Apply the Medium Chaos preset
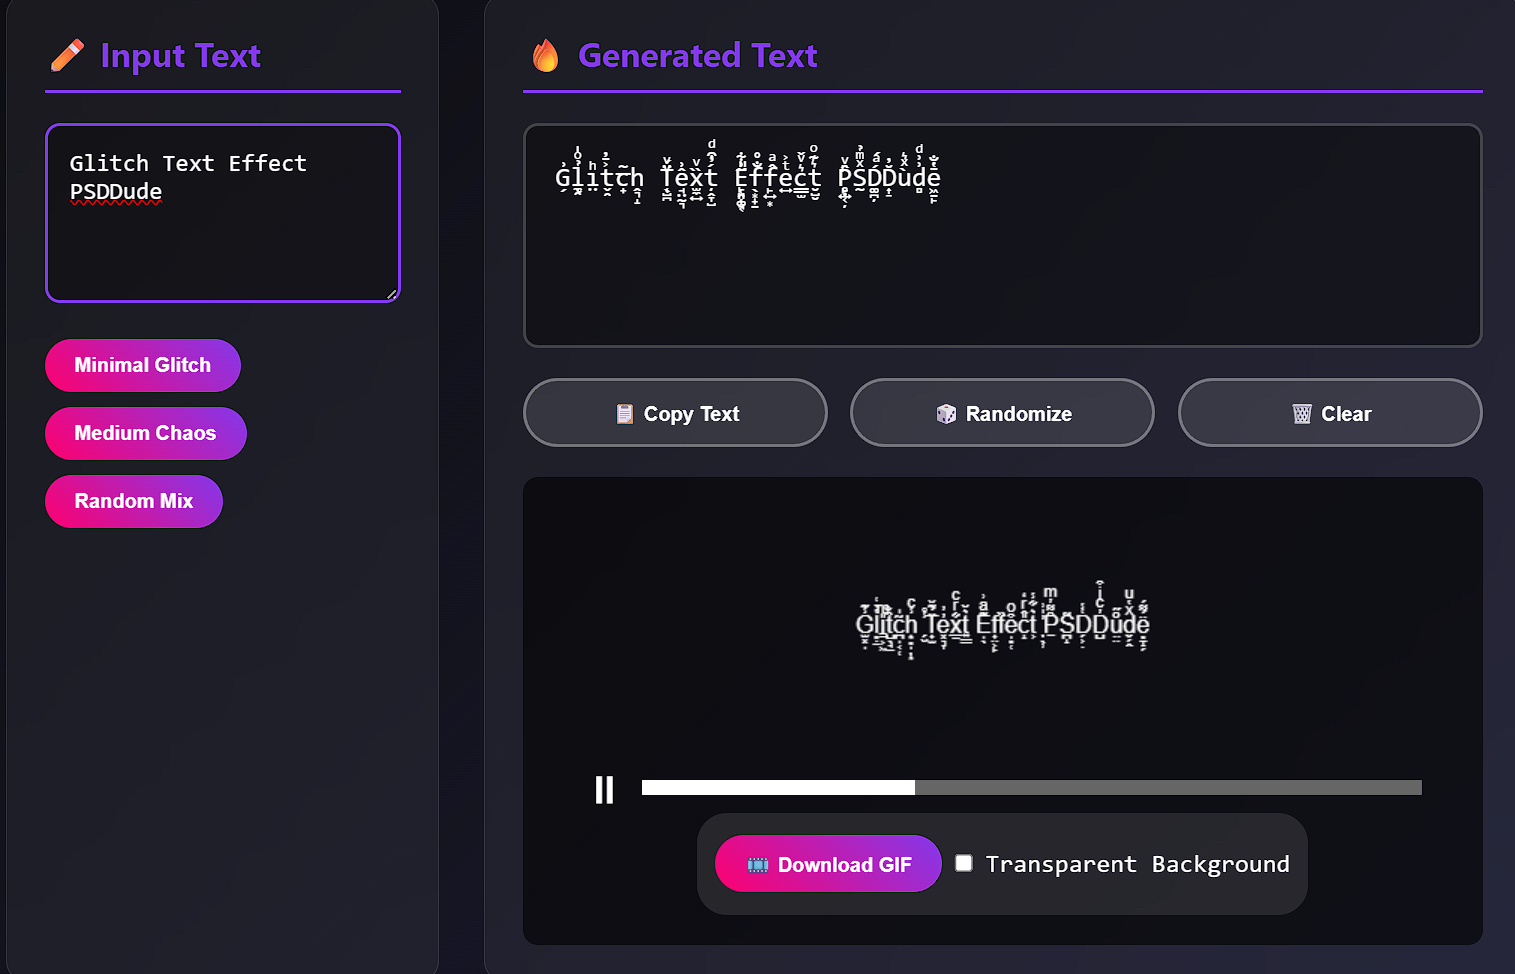The width and height of the screenshot is (1515, 974). coord(145,433)
